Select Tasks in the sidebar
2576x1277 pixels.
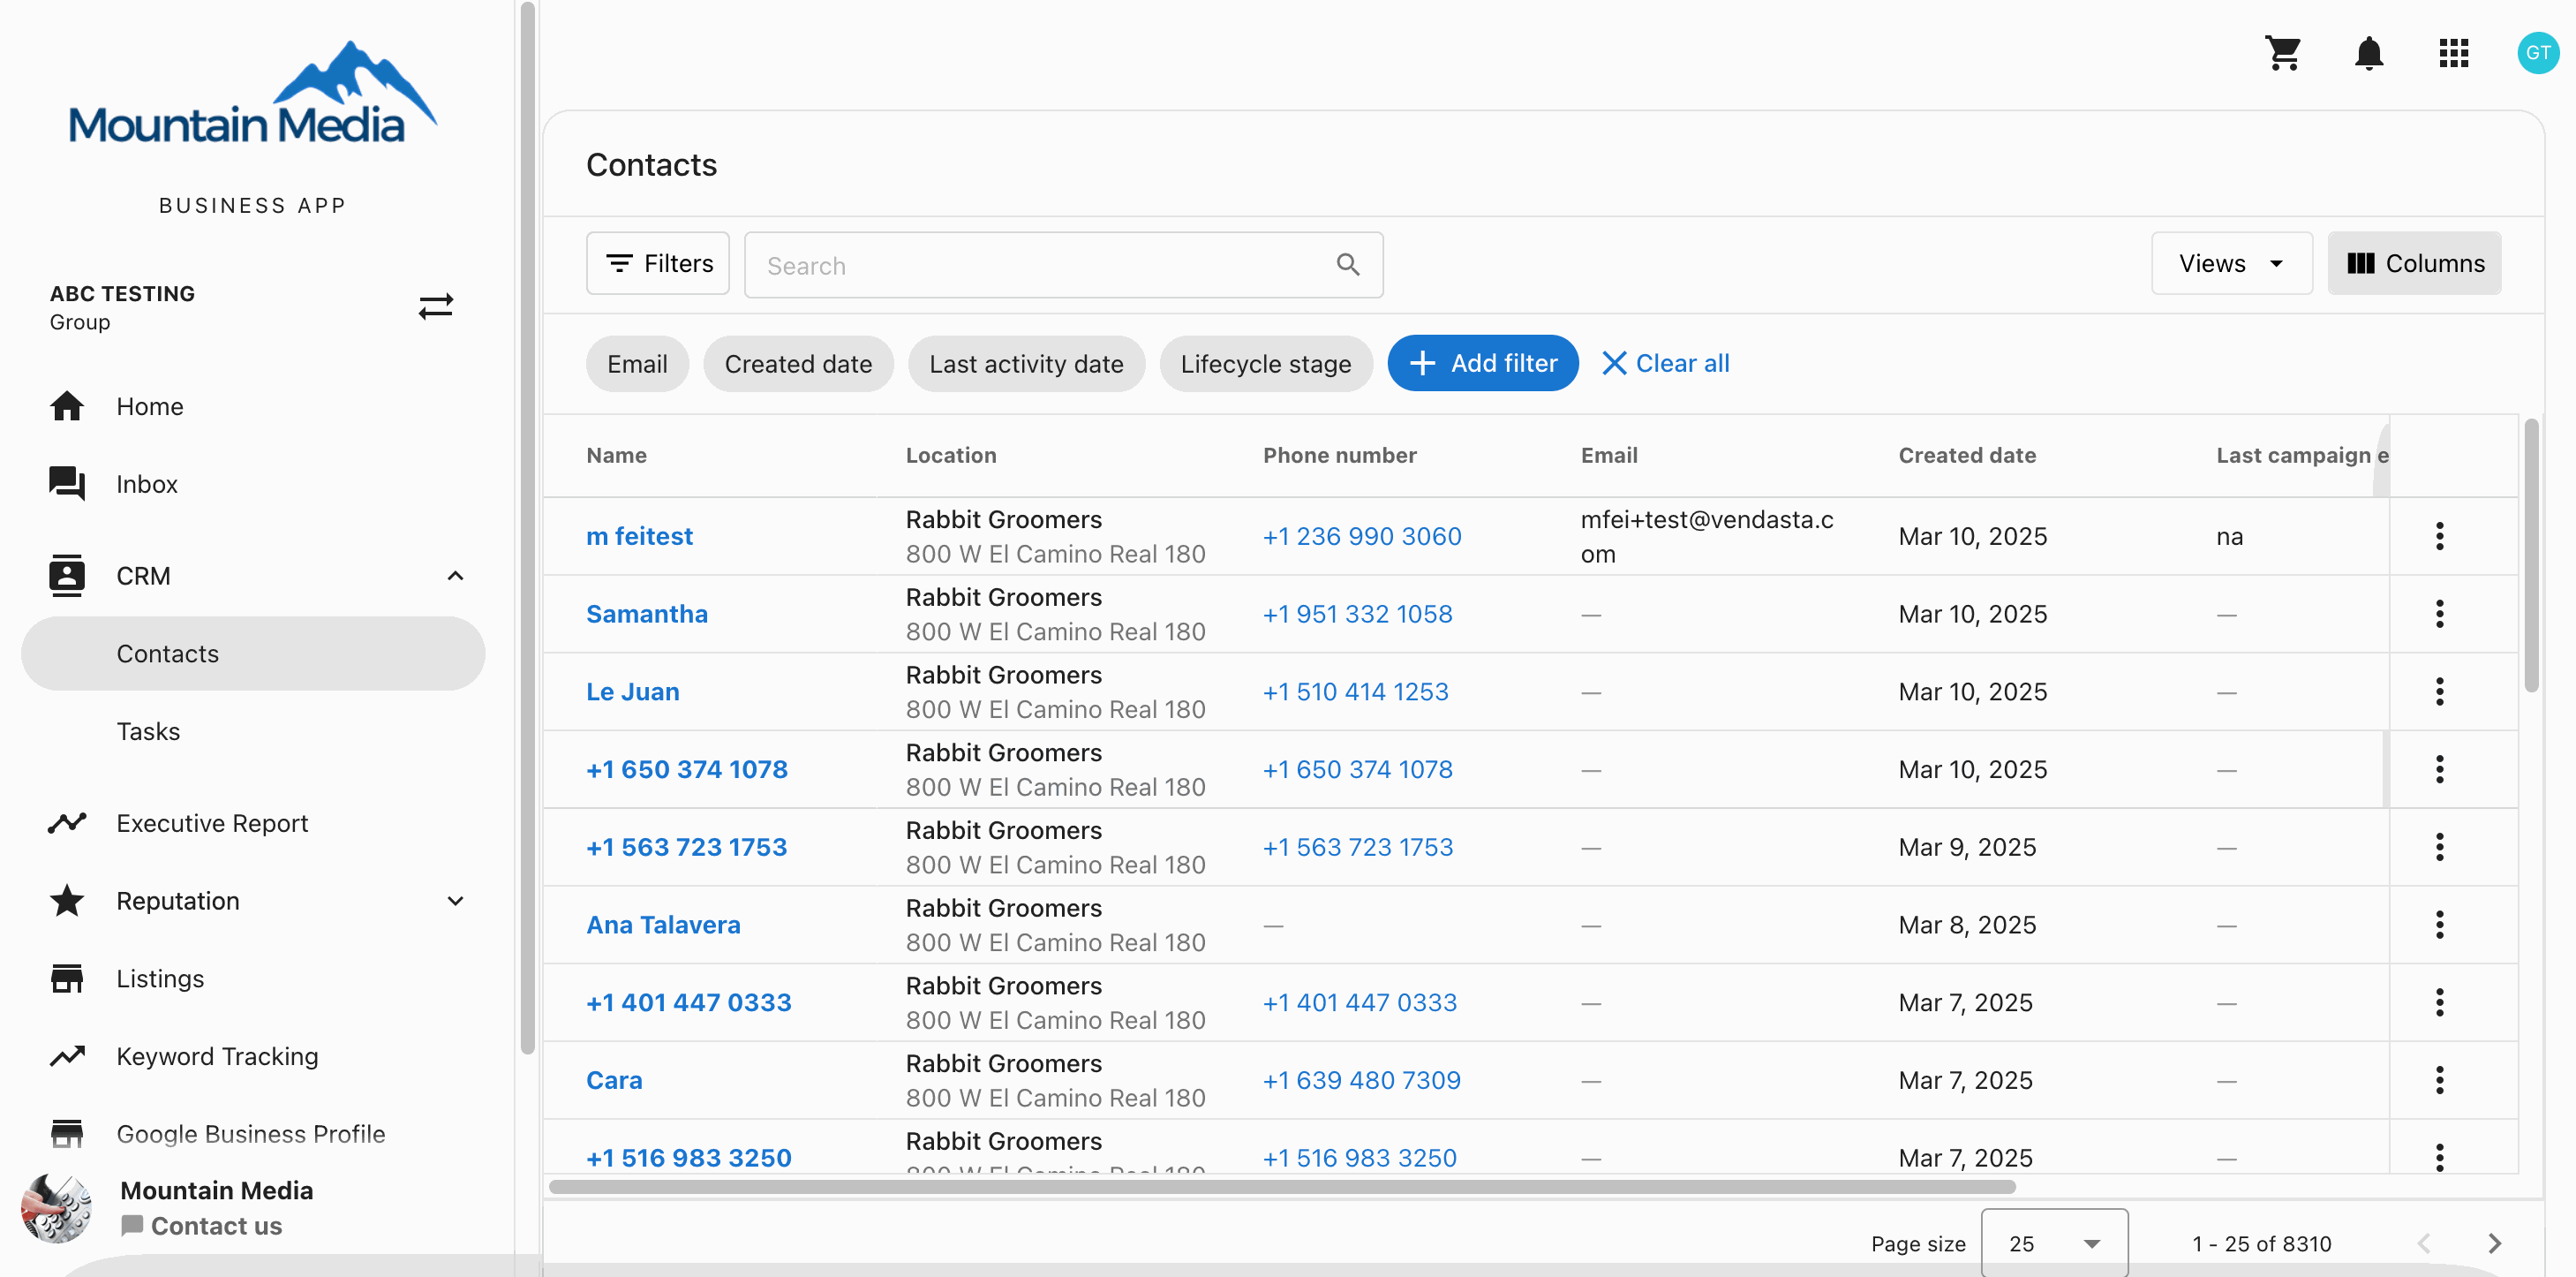point(148,731)
